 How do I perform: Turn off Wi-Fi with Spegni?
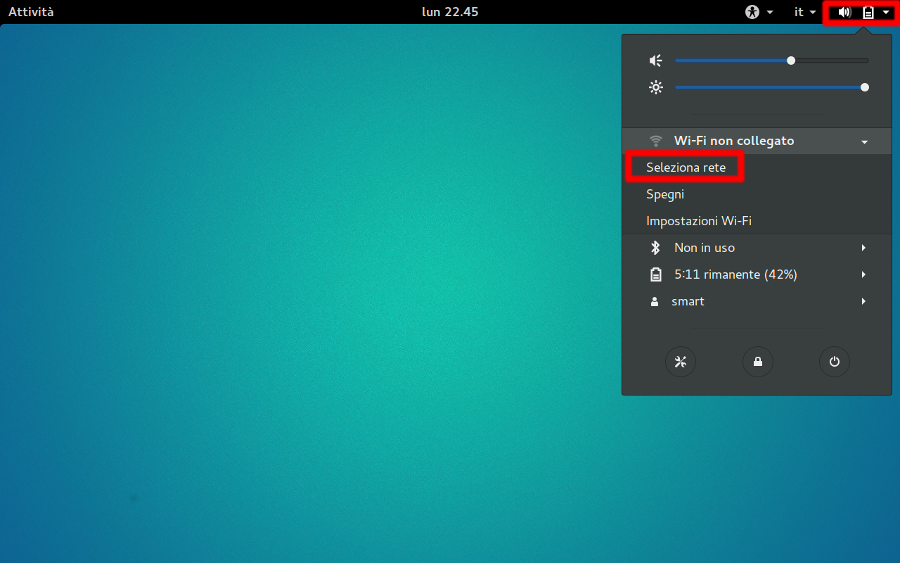point(665,195)
